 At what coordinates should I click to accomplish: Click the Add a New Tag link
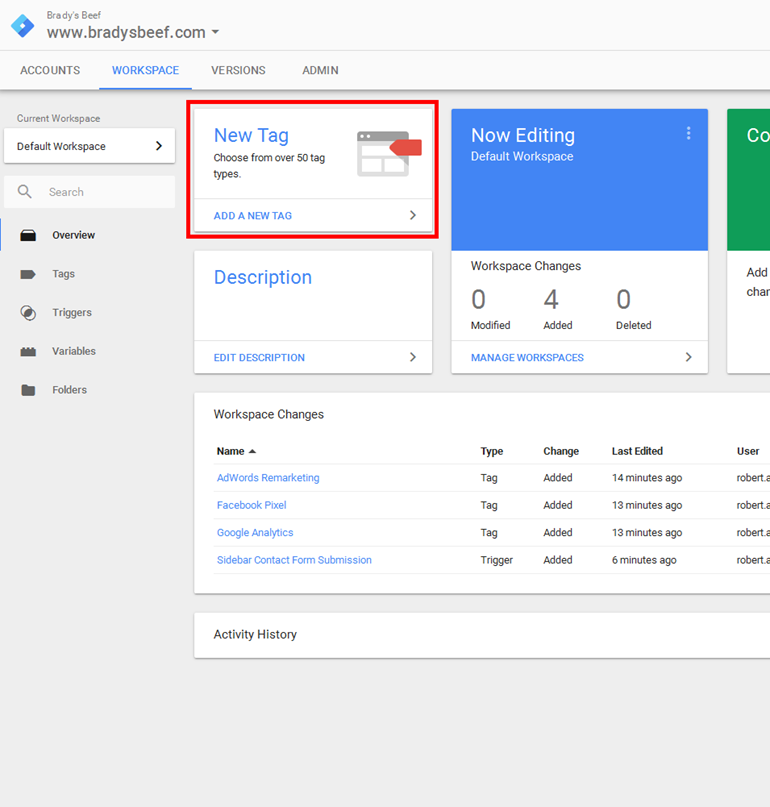pyautogui.click(x=253, y=216)
